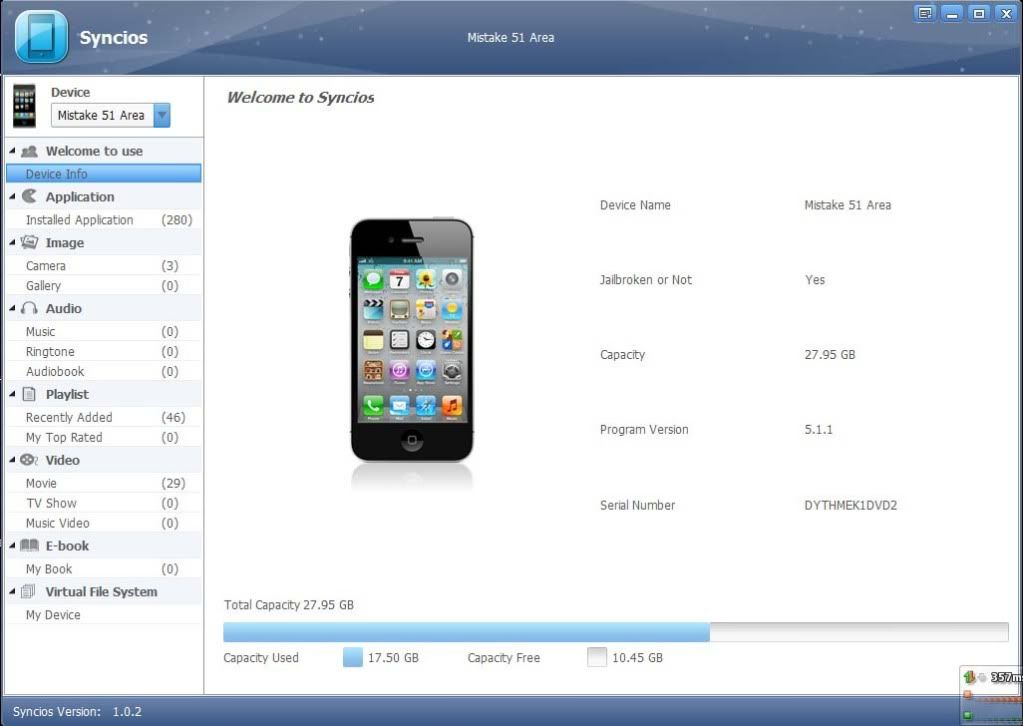Click the Audio headphones icon
Viewport: 1023px width, 726px height.
click(29, 309)
